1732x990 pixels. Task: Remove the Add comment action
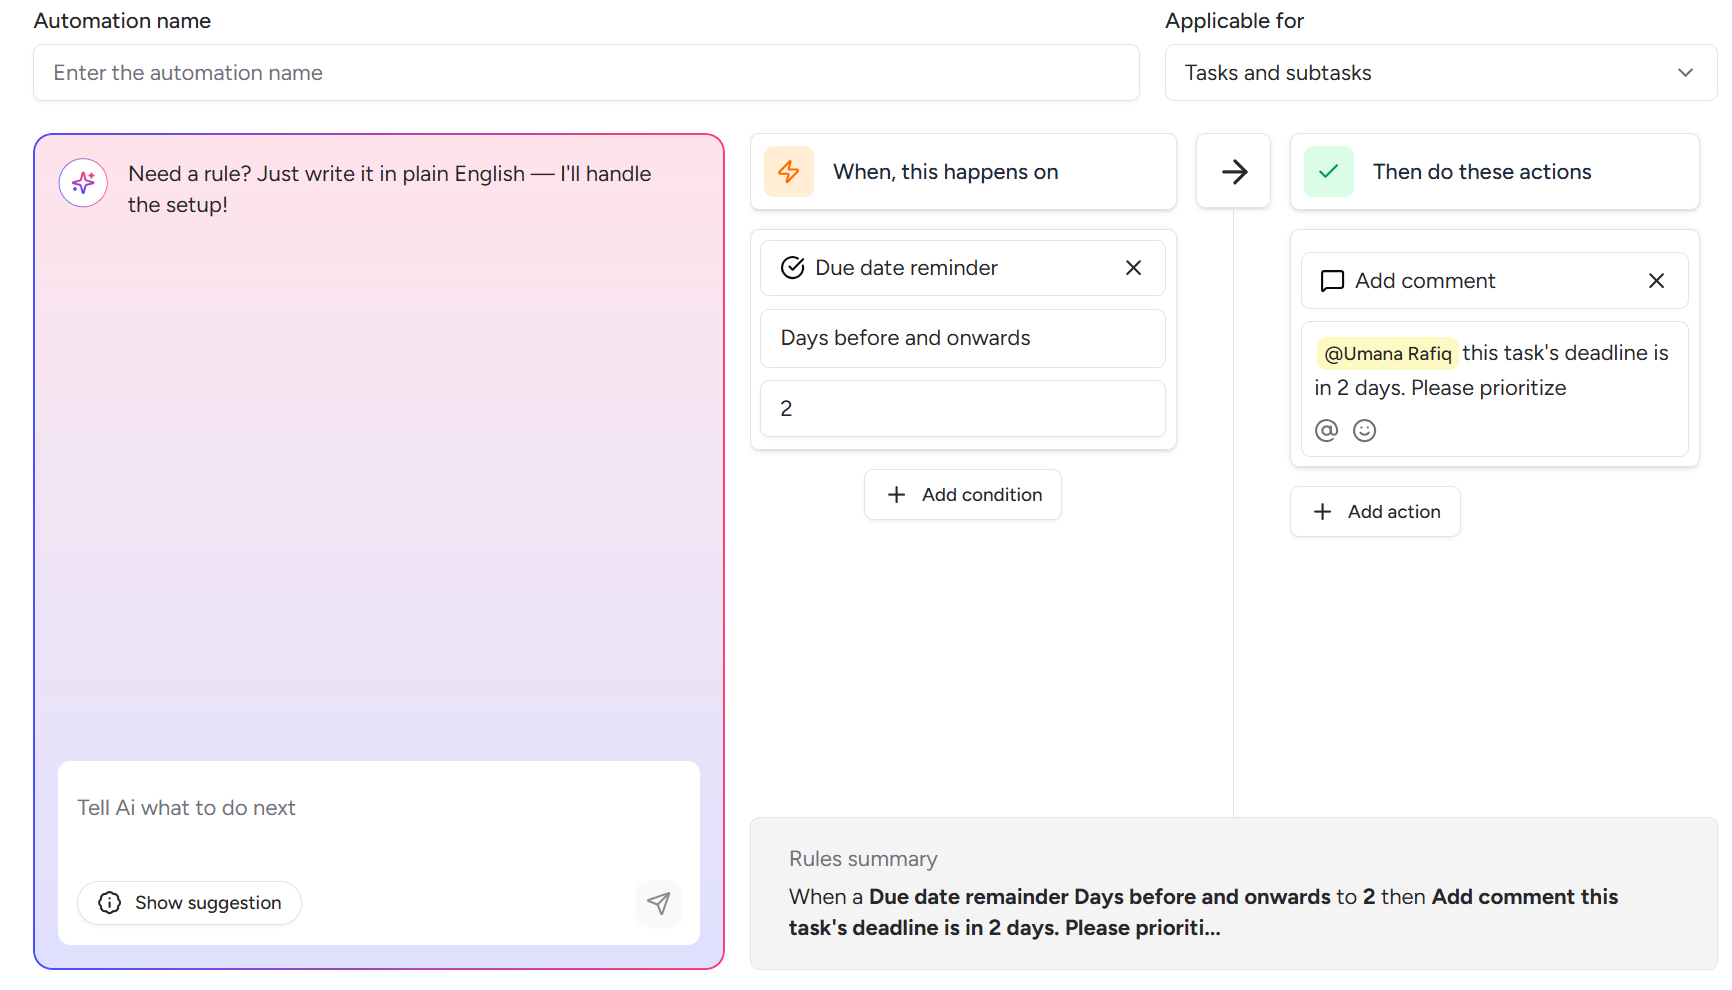[1656, 281]
